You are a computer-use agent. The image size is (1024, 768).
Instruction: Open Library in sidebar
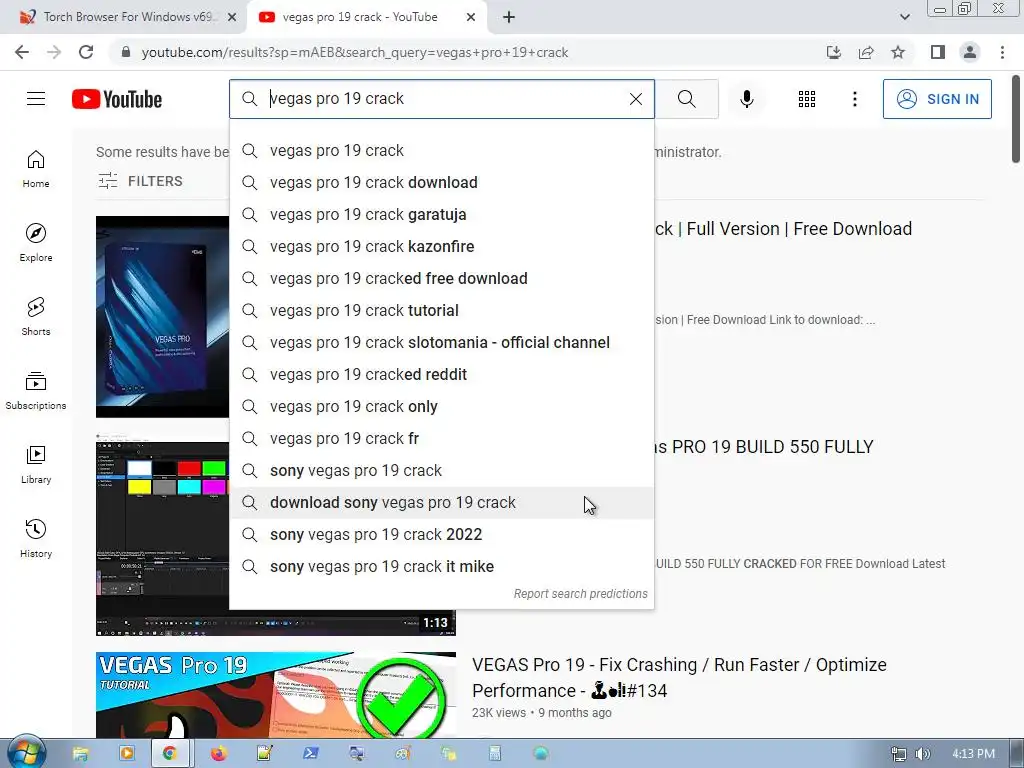36,464
